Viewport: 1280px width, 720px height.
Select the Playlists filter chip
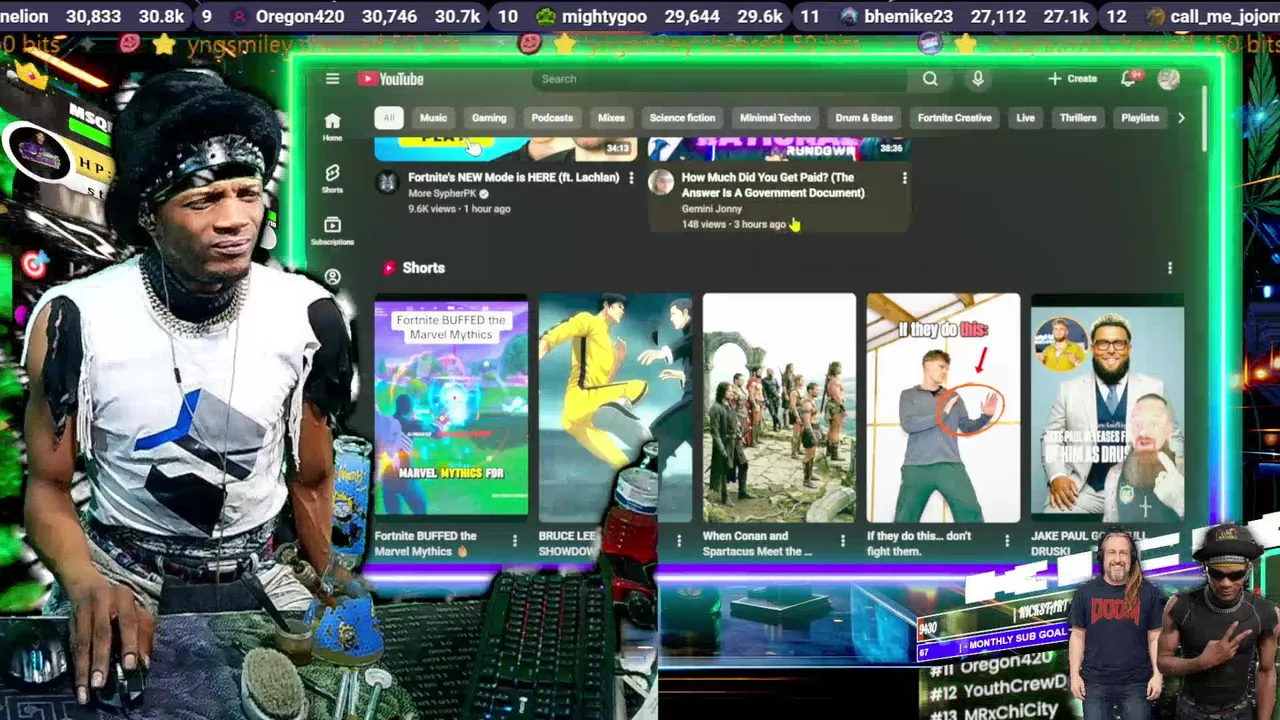pos(1140,118)
